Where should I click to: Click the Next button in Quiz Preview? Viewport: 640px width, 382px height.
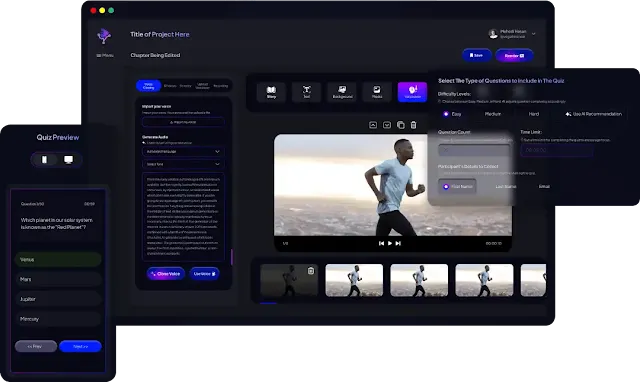[80, 346]
